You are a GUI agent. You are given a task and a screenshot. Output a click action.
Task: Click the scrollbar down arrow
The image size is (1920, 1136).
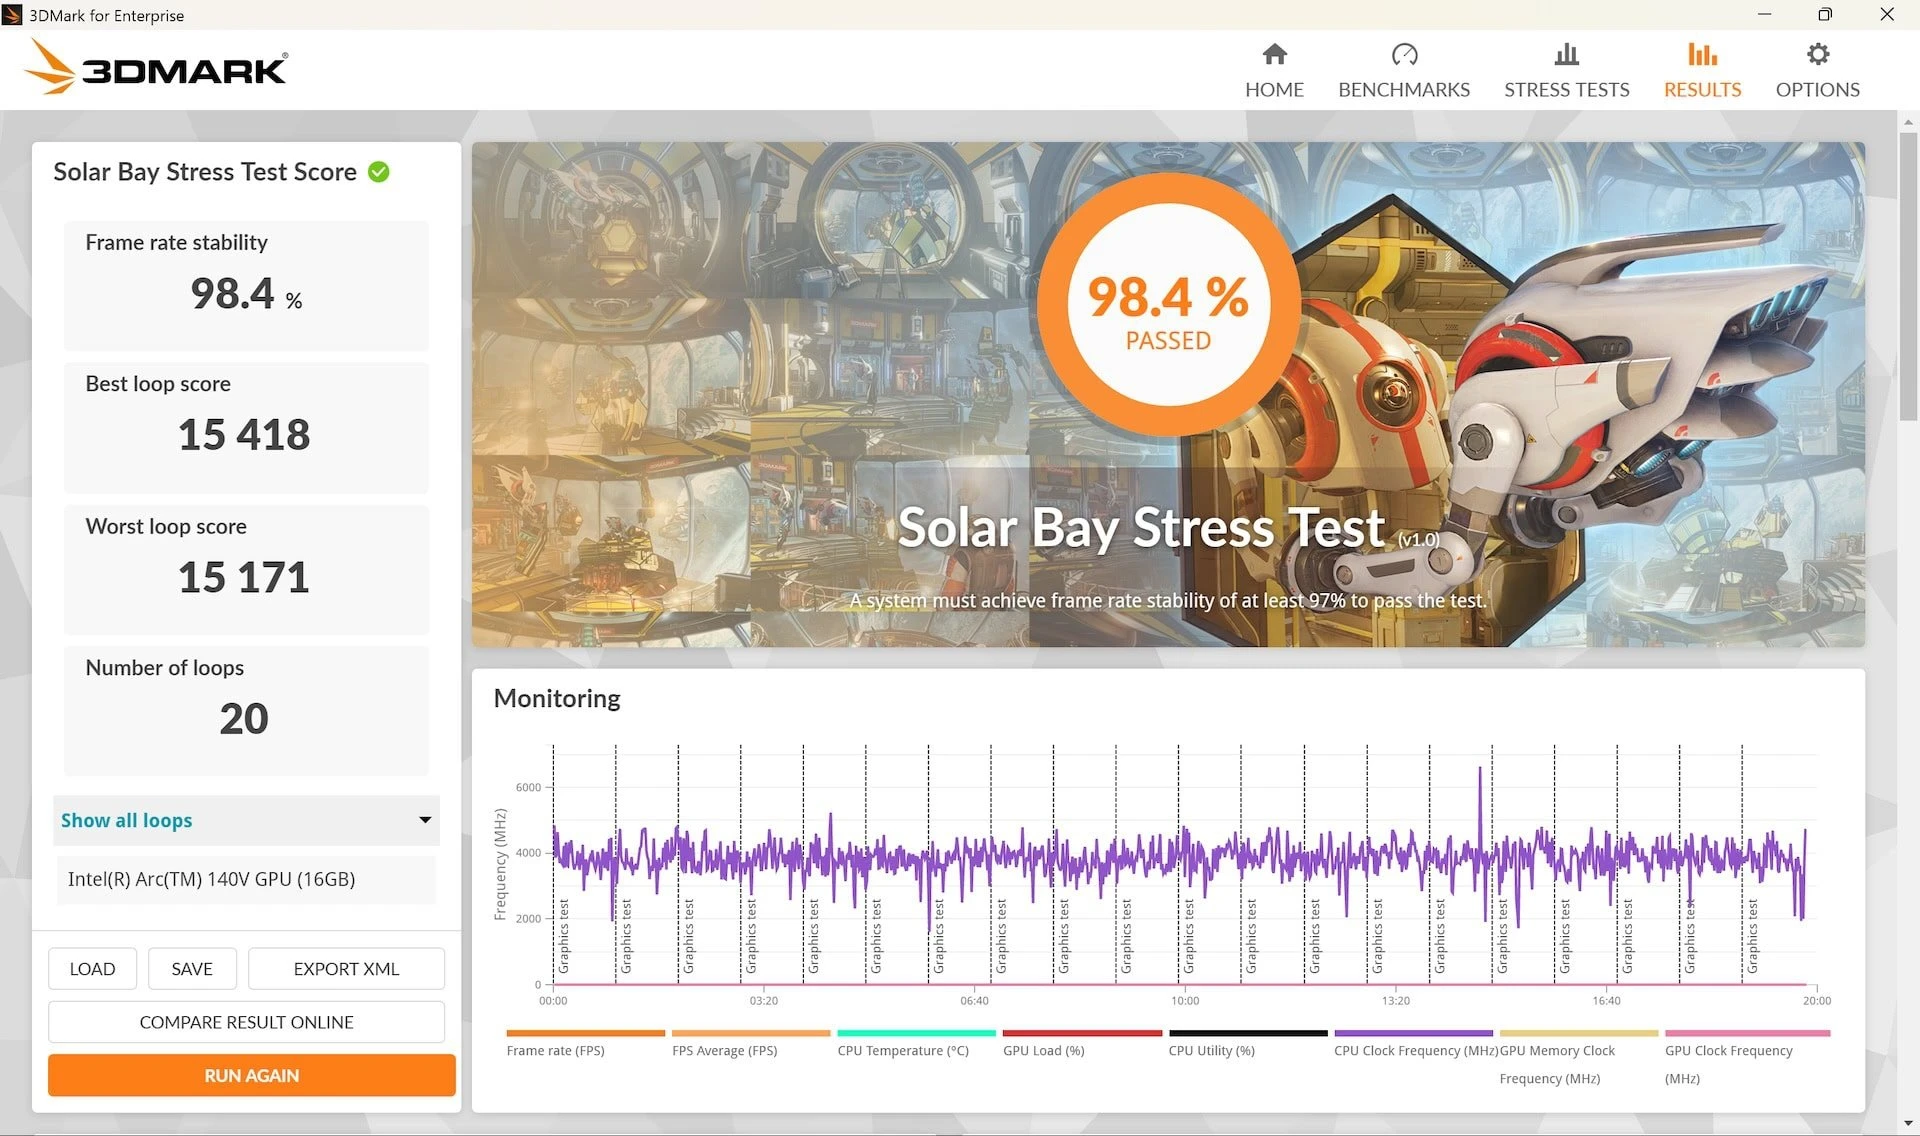1908,1124
